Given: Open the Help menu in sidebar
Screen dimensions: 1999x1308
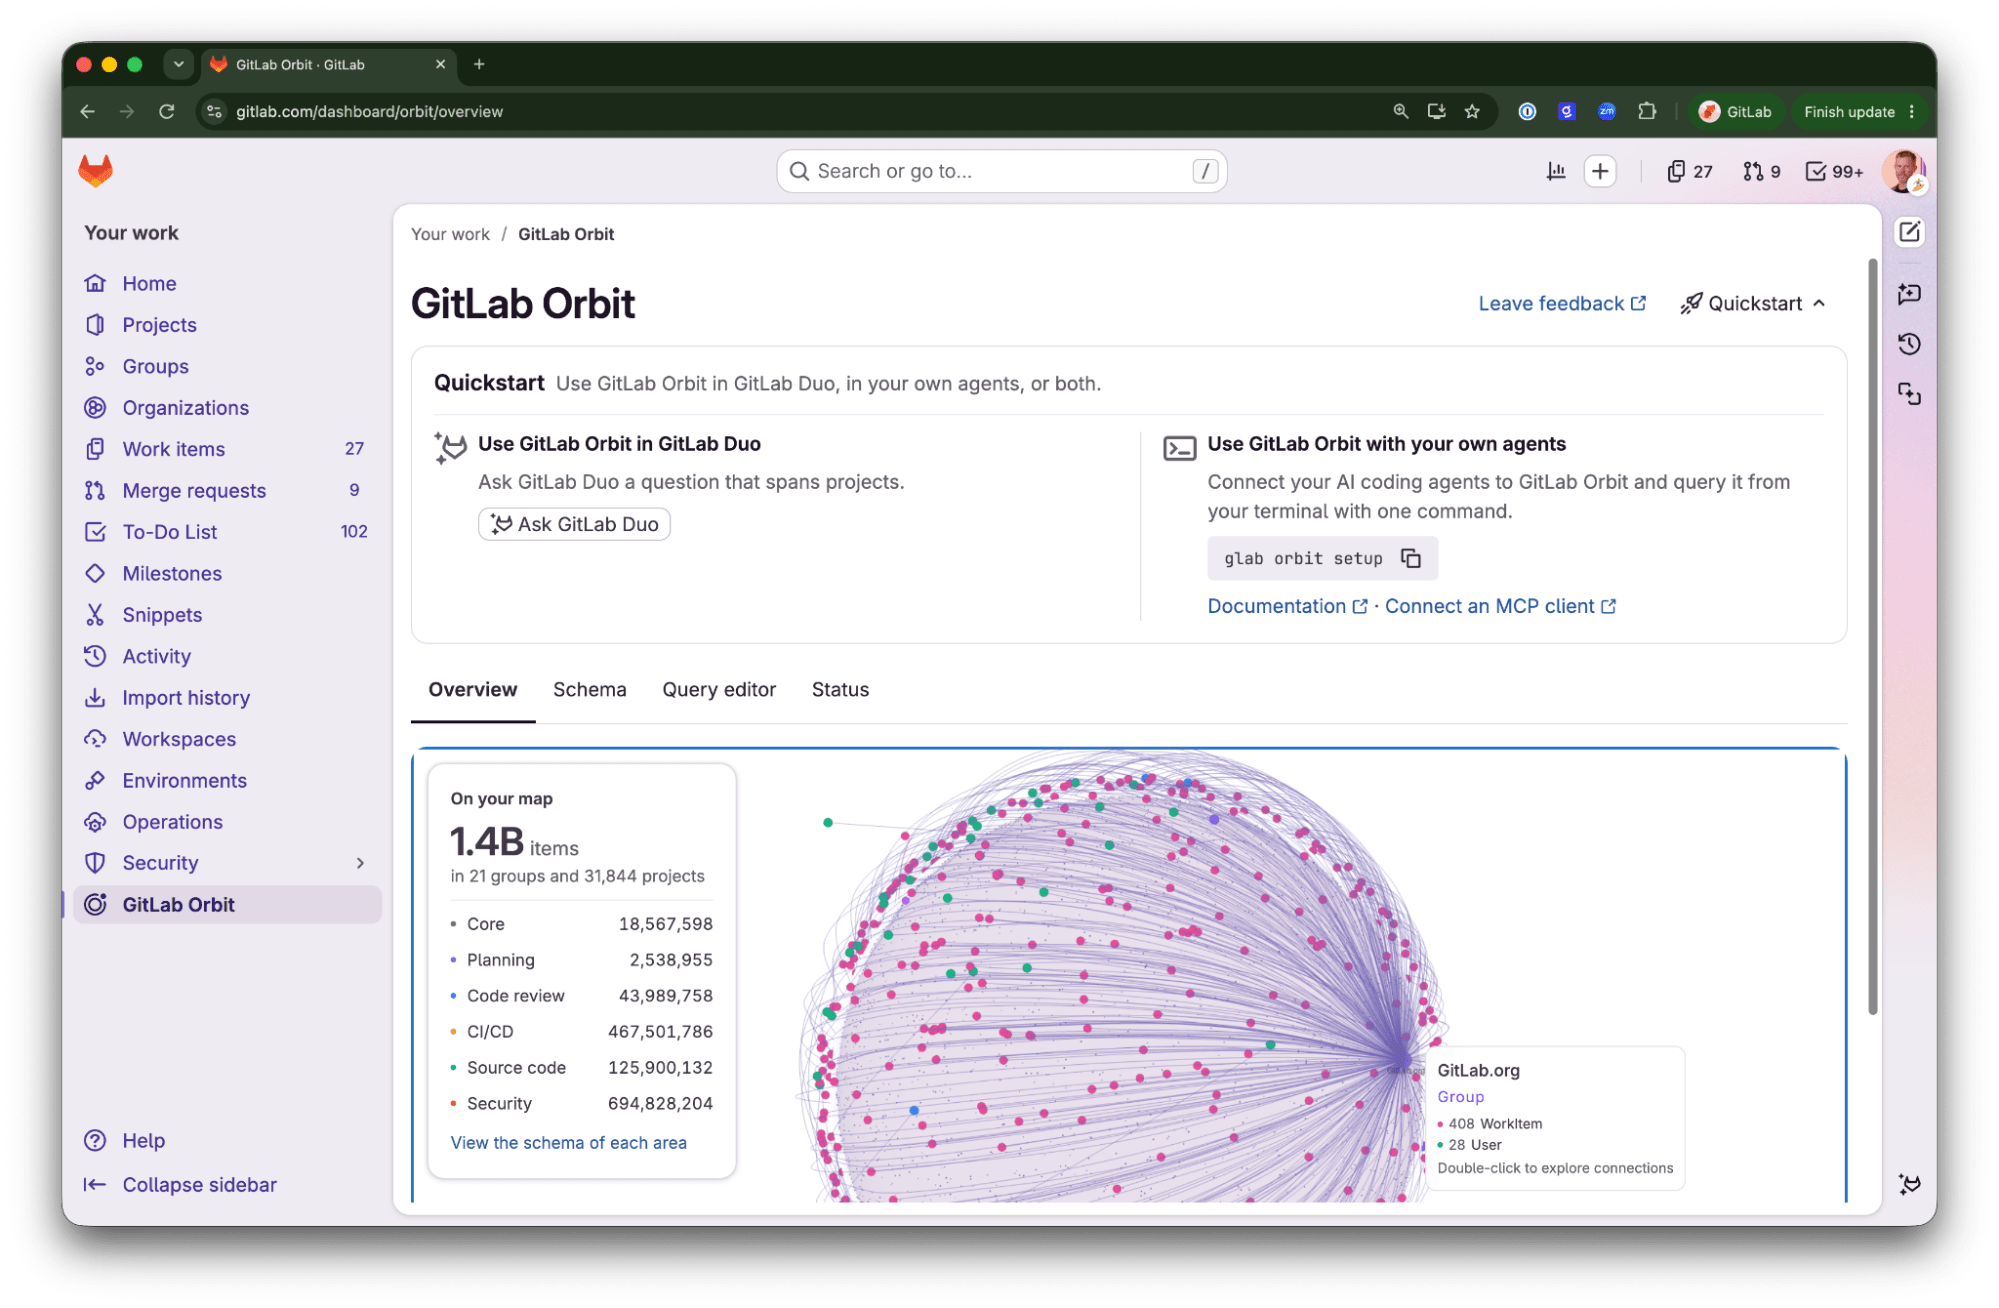Looking at the screenshot, I should click(x=125, y=1141).
